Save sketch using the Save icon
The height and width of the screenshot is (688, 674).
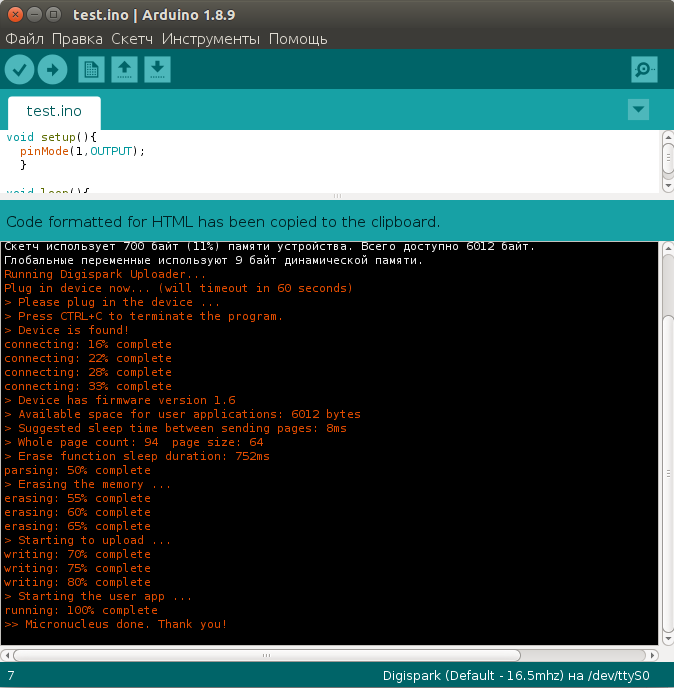pos(157,69)
